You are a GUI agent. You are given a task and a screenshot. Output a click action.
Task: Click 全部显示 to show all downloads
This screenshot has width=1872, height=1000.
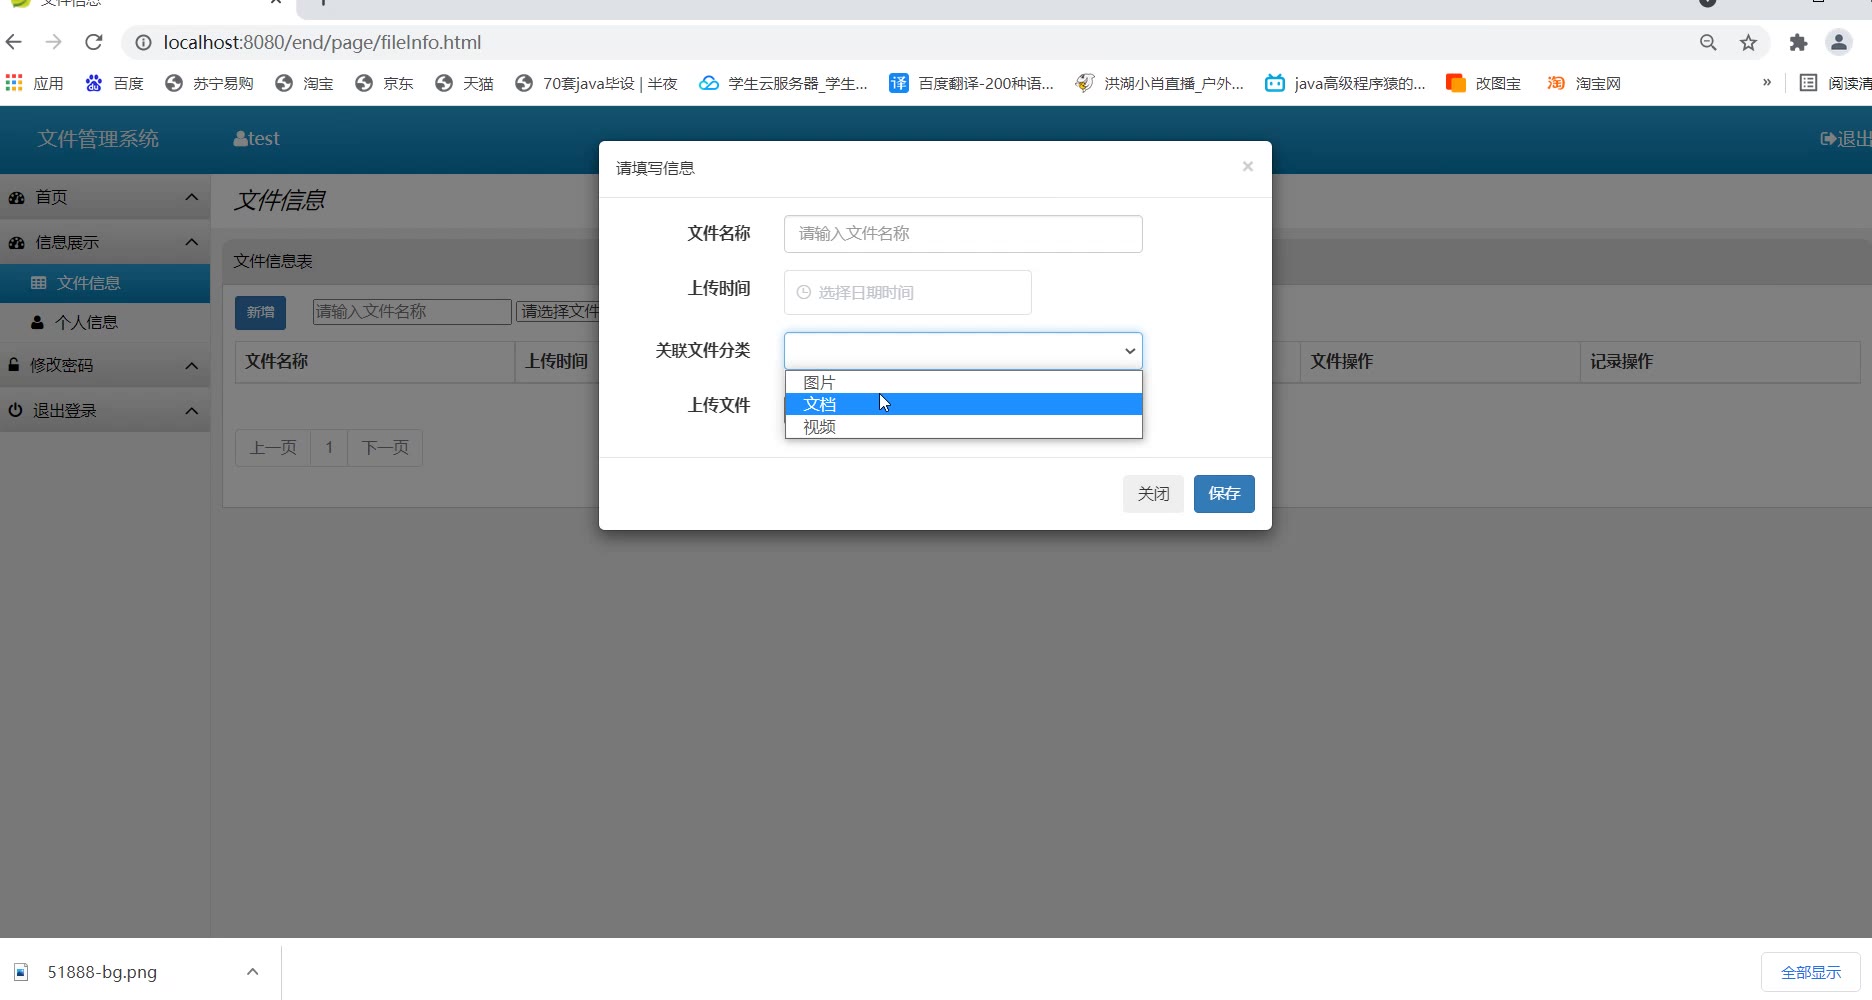point(1810,972)
